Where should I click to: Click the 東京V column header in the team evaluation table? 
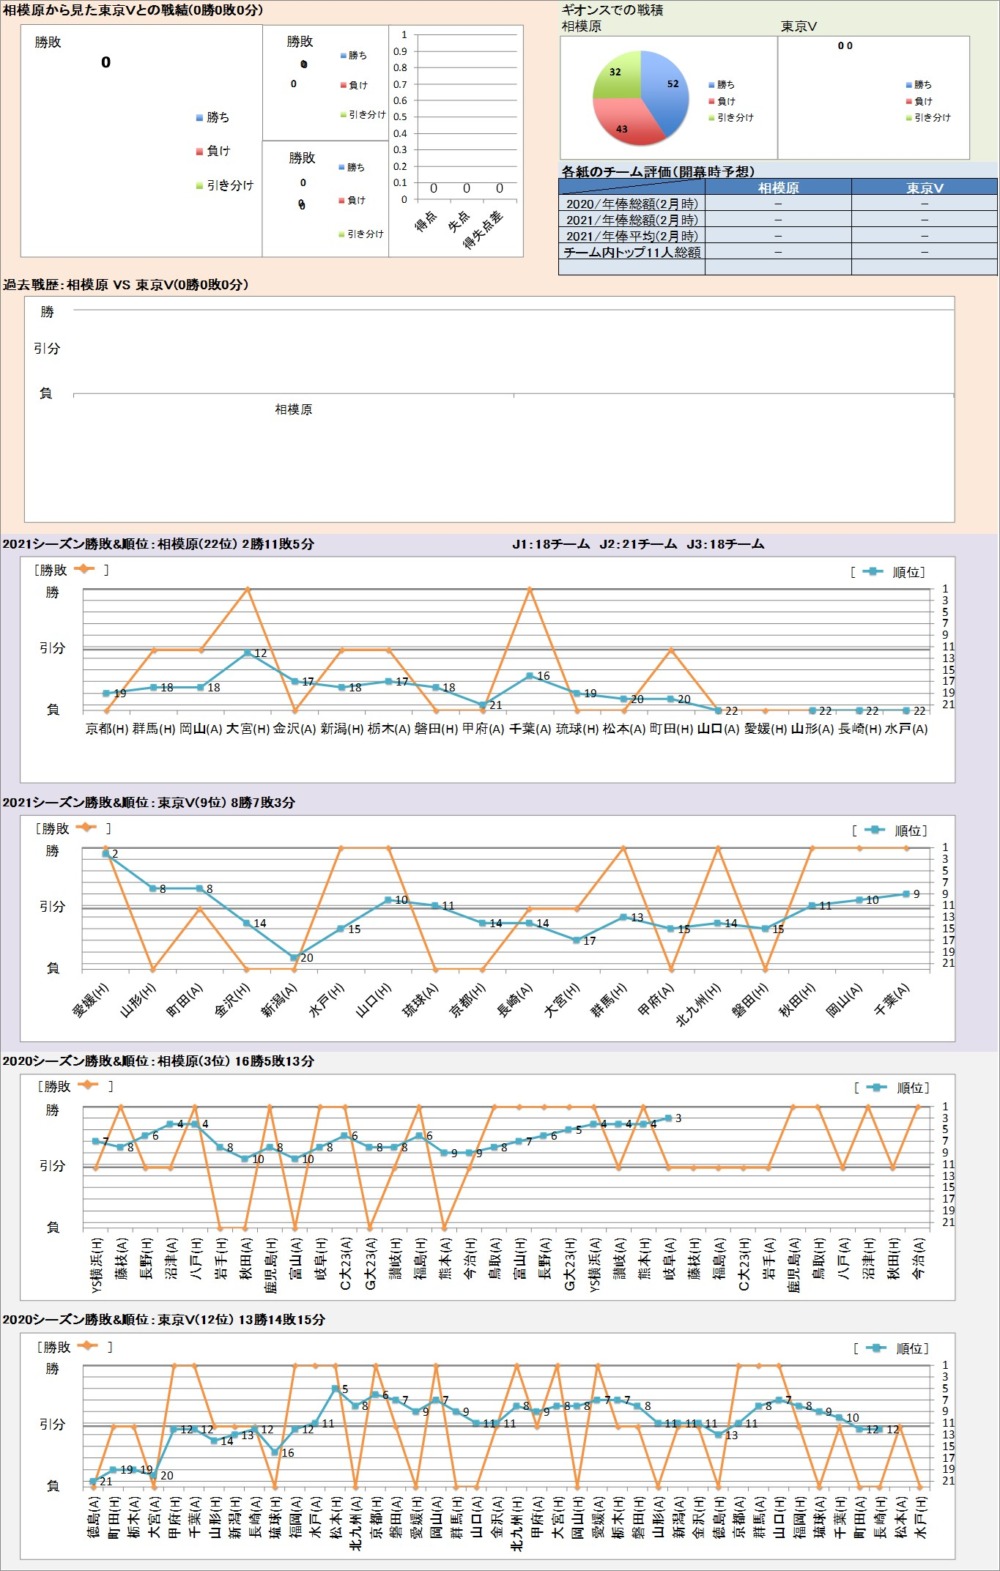tap(924, 188)
